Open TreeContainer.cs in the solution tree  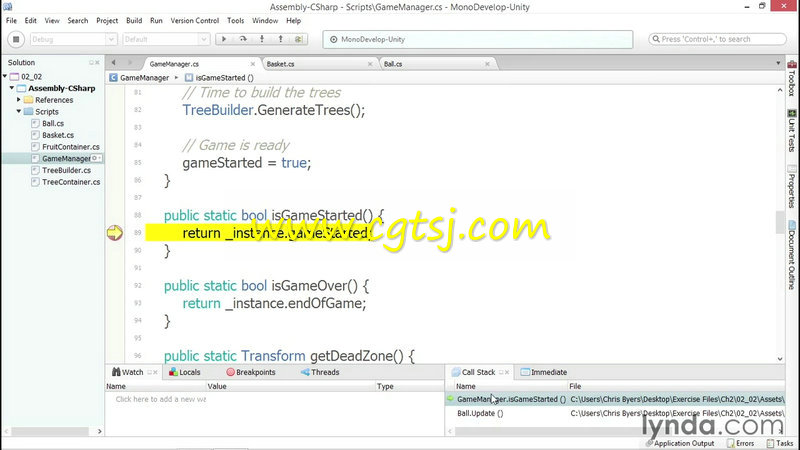[x=71, y=182]
